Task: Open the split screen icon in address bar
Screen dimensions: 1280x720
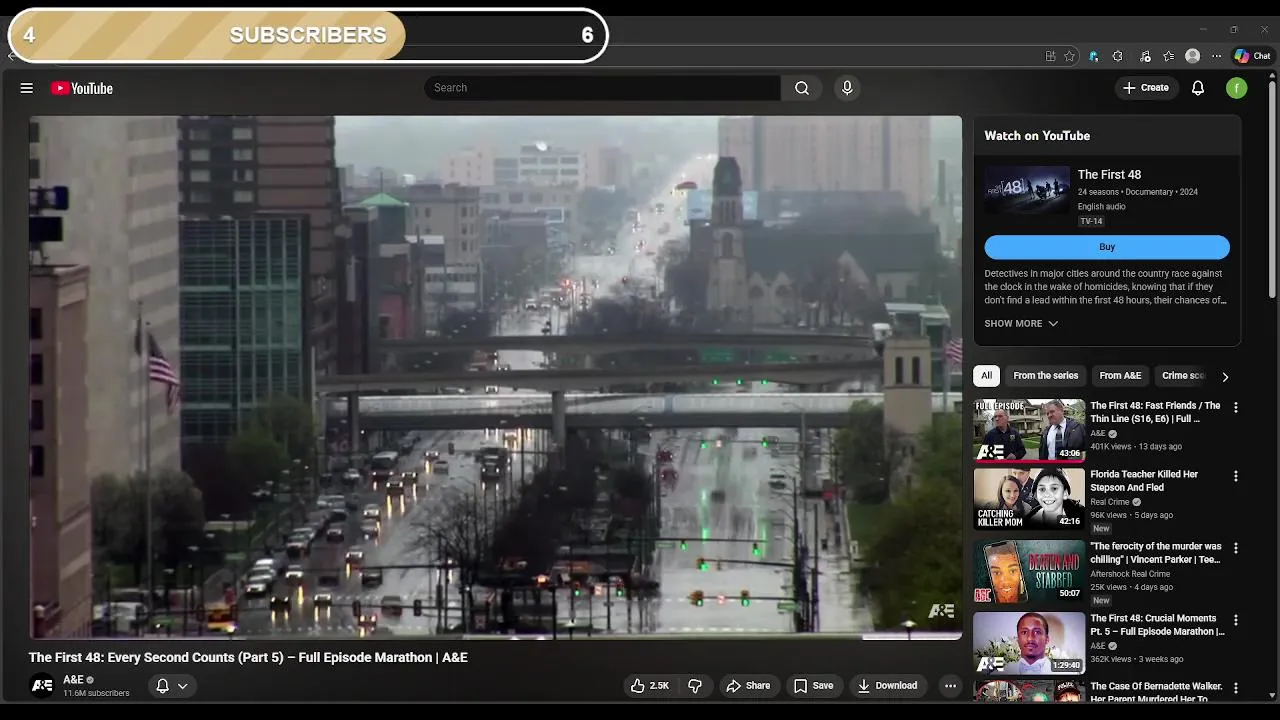Action: 1050,56
